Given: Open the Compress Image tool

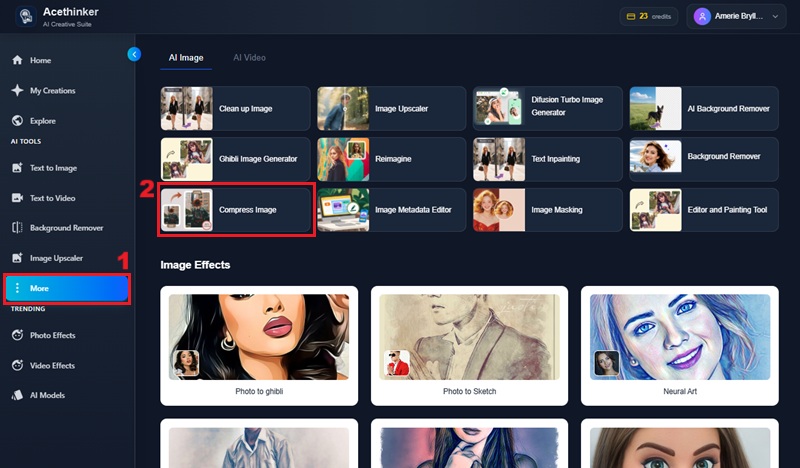Looking at the screenshot, I should pyautogui.click(x=237, y=210).
